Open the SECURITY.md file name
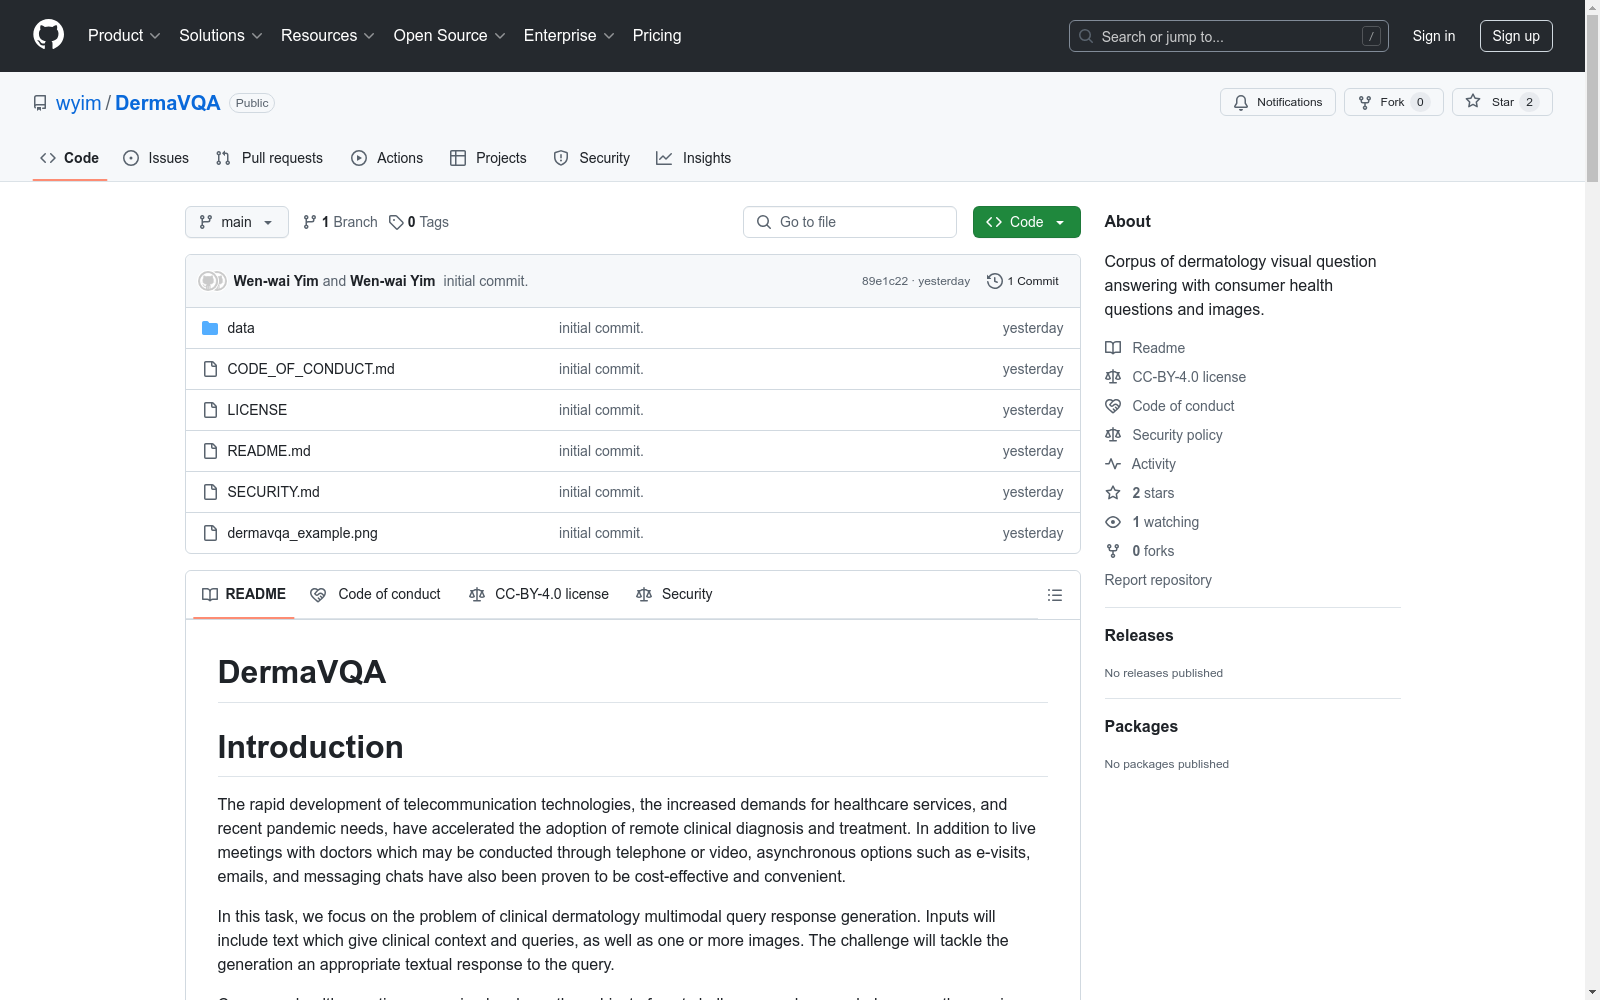The height and width of the screenshot is (1000, 1600). 274,492
